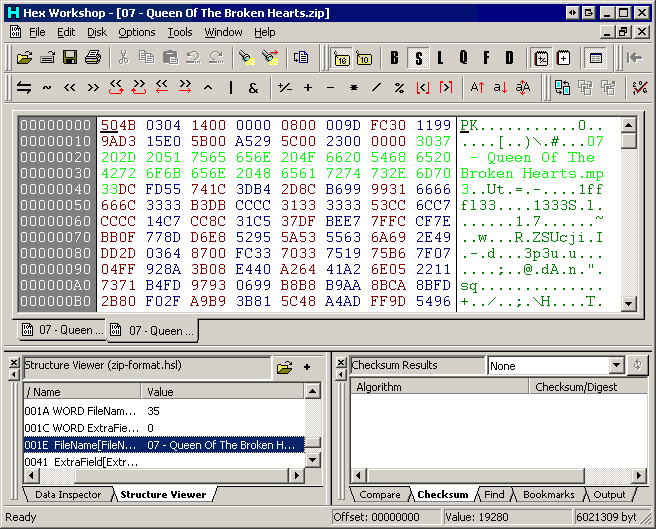Click the percent modulo operation icon
The image size is (656, 529).
coord(400,87)
